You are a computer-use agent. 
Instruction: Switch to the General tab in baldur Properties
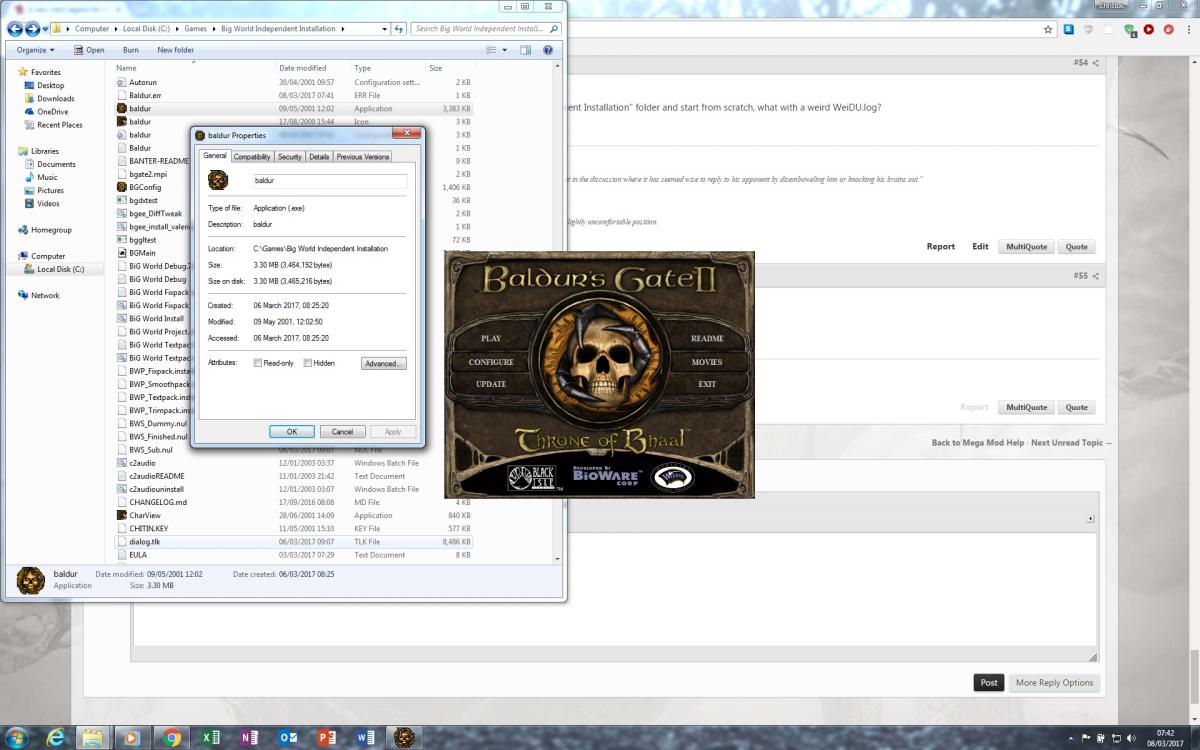pyautogui.click(x=215, y=156)
